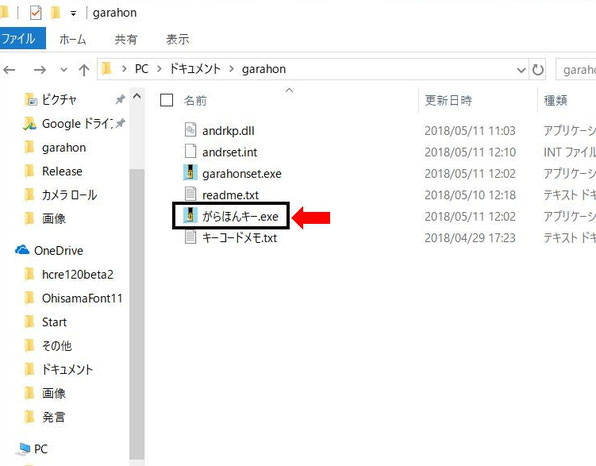Image resolution: width=596 pixels, height=466 pixels.
Task: Go up one folder level
Action: point(84,70)
